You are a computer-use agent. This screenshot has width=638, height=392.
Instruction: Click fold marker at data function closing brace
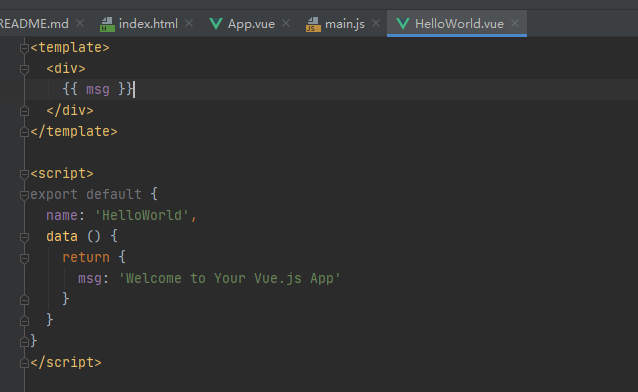24,321
